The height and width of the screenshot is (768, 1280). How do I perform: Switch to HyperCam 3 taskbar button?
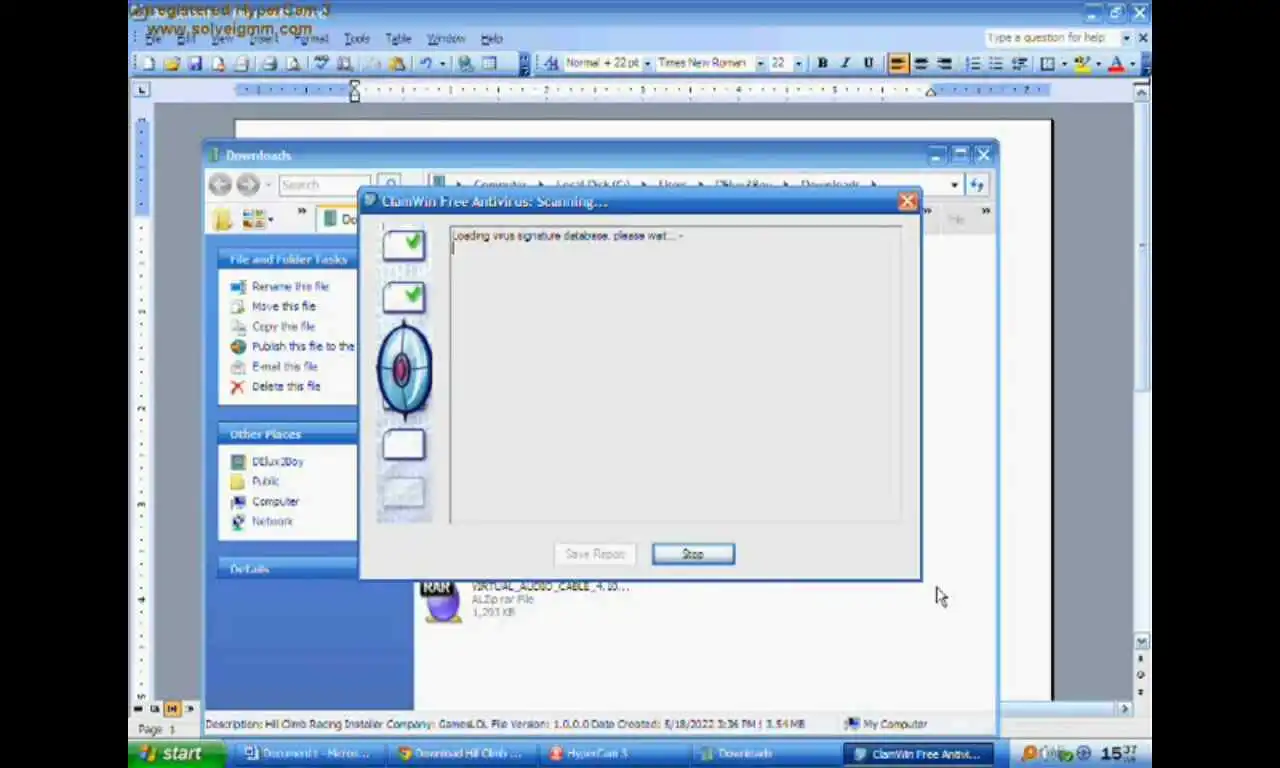(x=616, y=754)
